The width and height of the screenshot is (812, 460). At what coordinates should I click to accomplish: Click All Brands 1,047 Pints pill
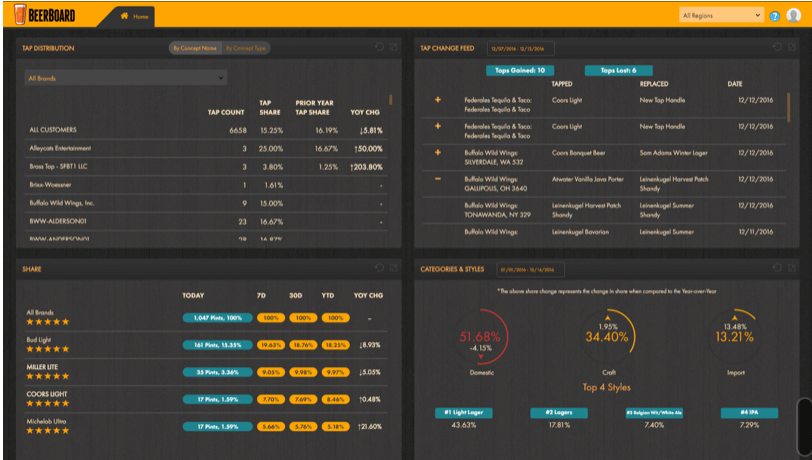(218, 318)
